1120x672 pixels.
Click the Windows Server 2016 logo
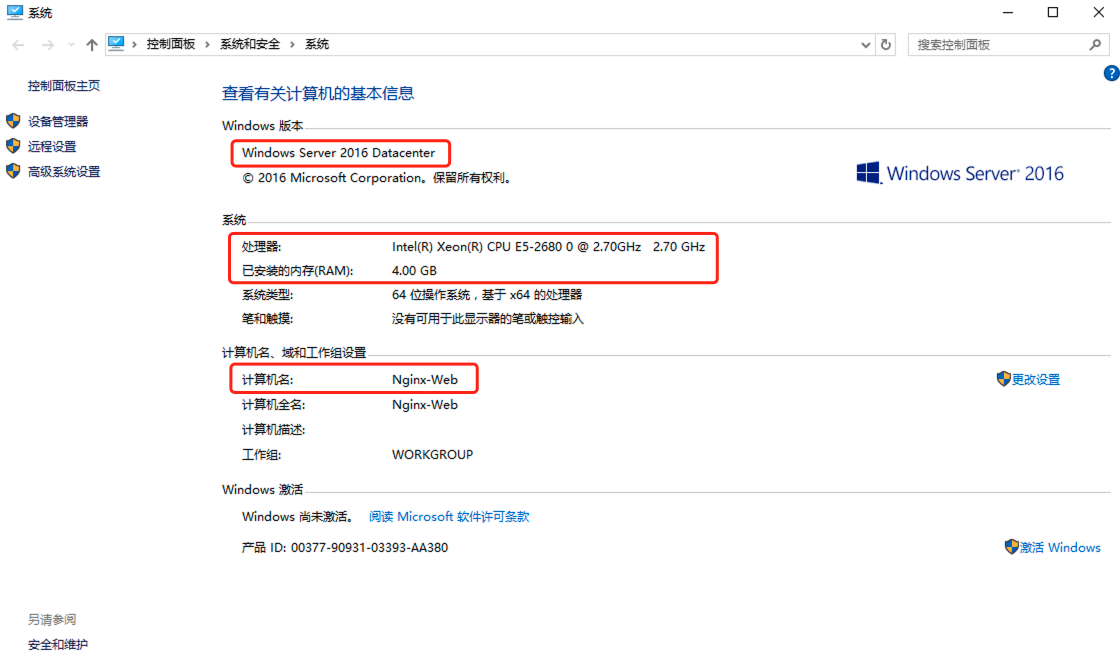point(960,174)
